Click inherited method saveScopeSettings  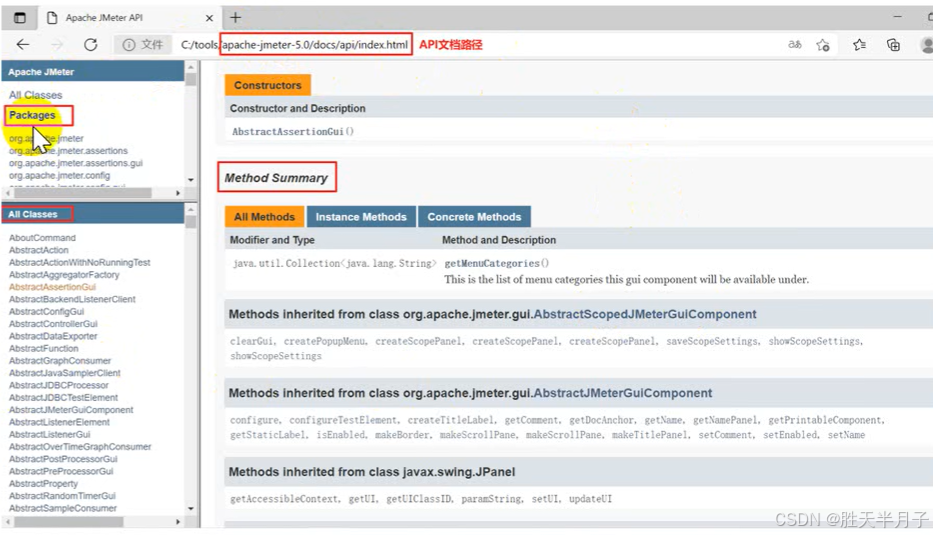712,341
